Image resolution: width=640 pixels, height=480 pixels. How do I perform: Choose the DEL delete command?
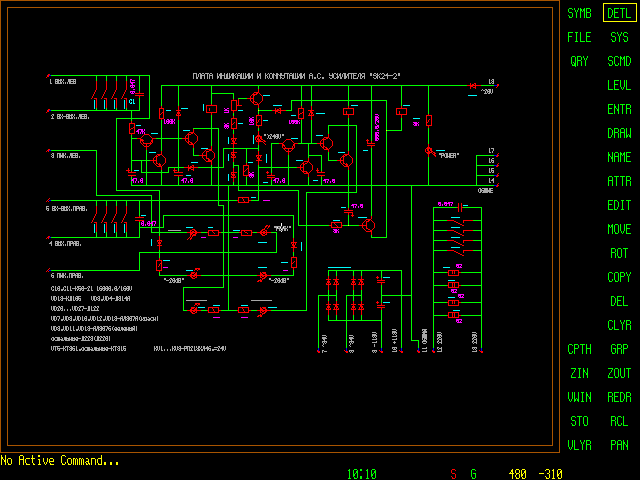619,301
